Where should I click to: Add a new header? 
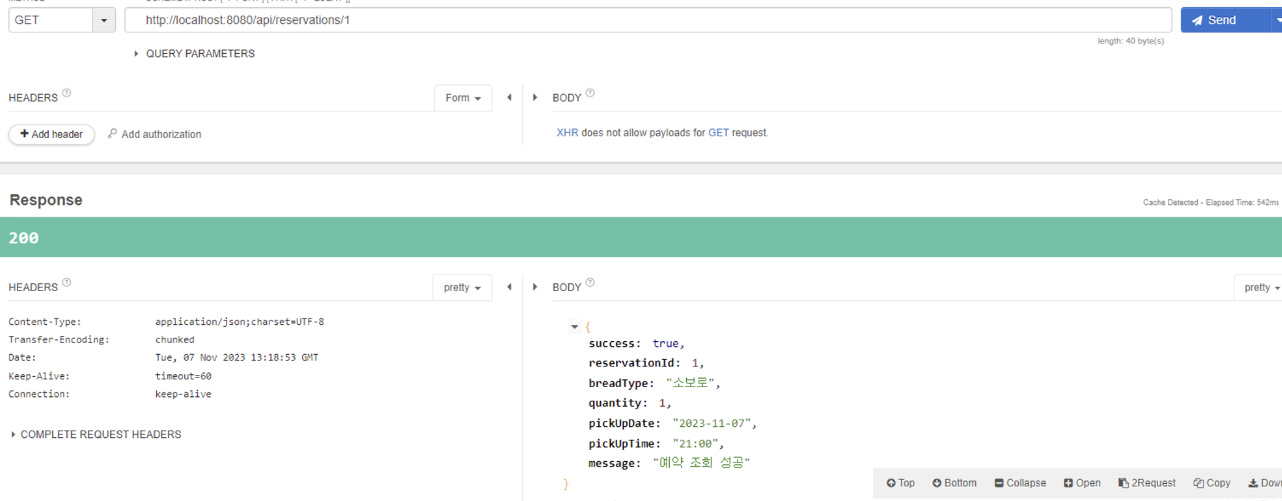click(x=52, y=134)
